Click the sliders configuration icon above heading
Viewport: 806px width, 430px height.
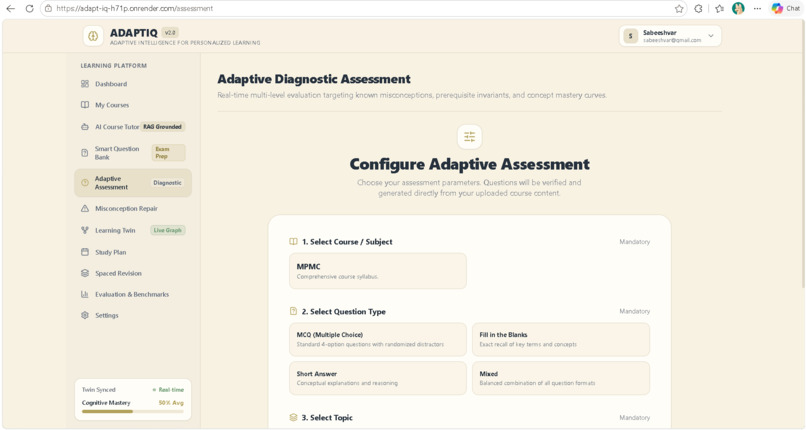[x=469, y=137]
